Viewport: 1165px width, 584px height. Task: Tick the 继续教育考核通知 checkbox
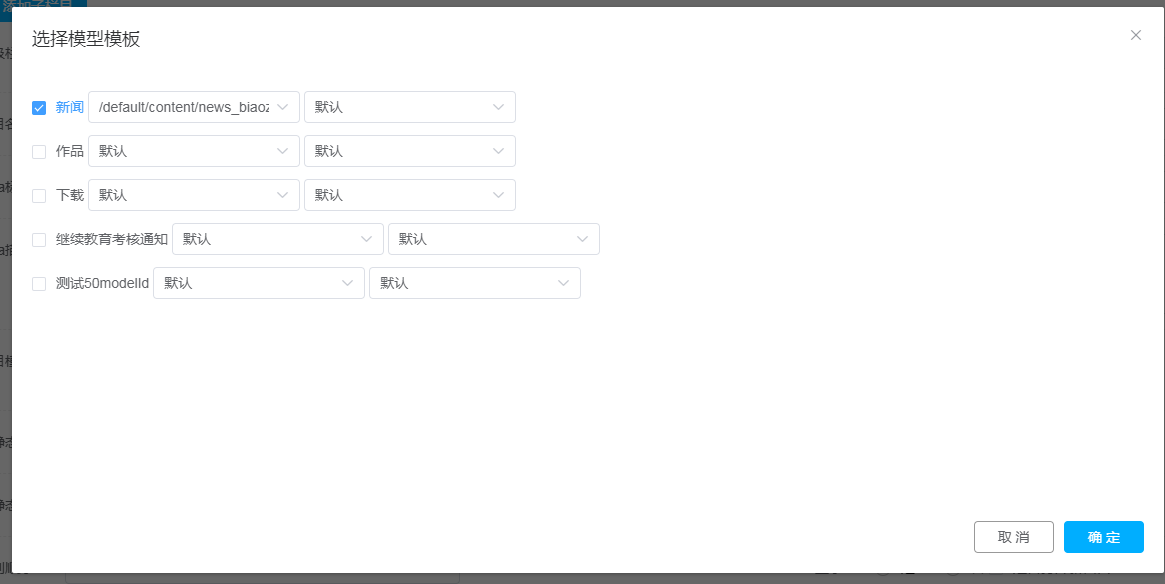click(39, 240)
